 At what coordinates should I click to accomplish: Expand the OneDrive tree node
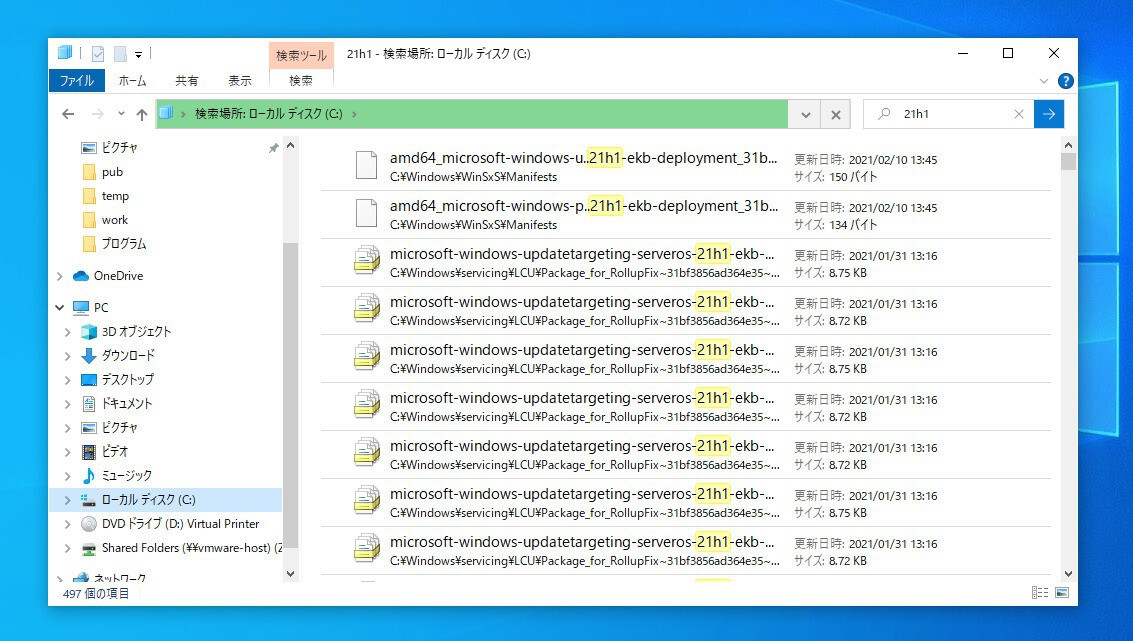[60, 276]
